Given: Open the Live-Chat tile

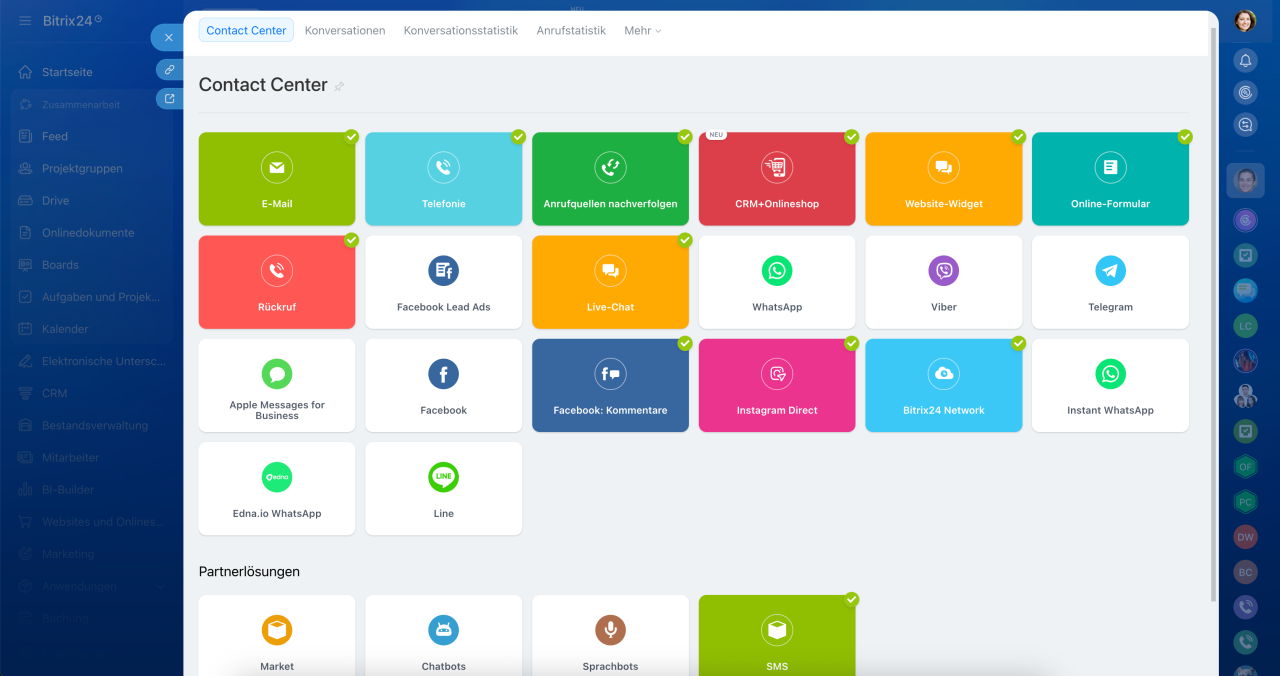Looking at the screenshot, I should 610,282.
